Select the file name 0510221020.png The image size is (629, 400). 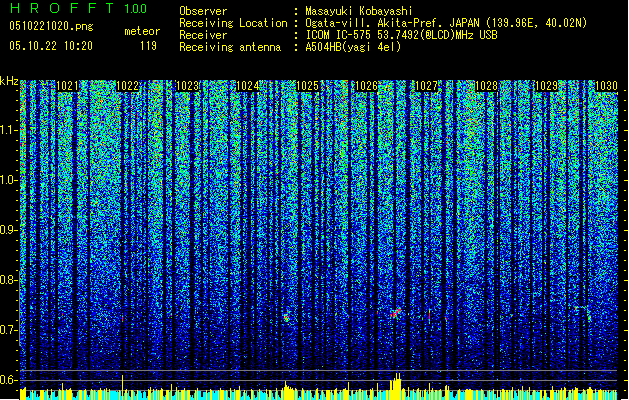pos(51,26)
